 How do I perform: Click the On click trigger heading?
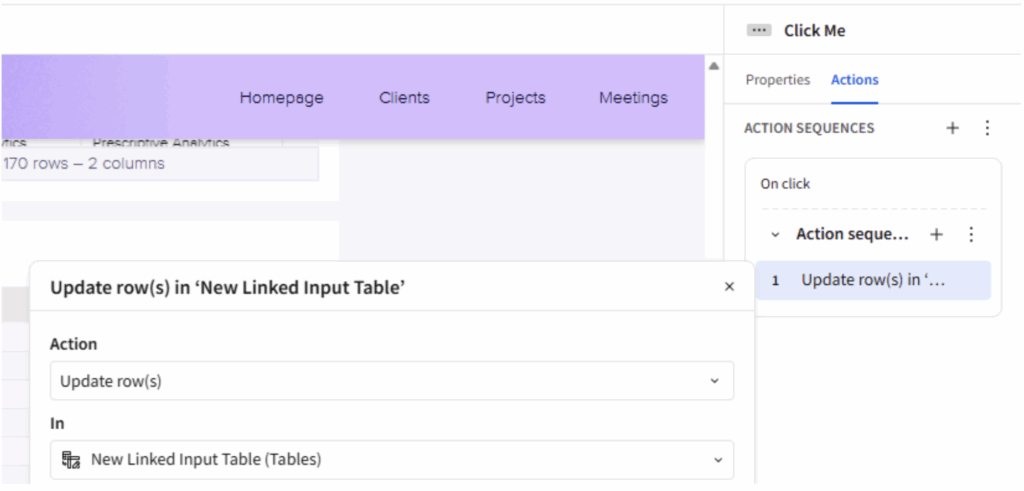click(785, 184)
